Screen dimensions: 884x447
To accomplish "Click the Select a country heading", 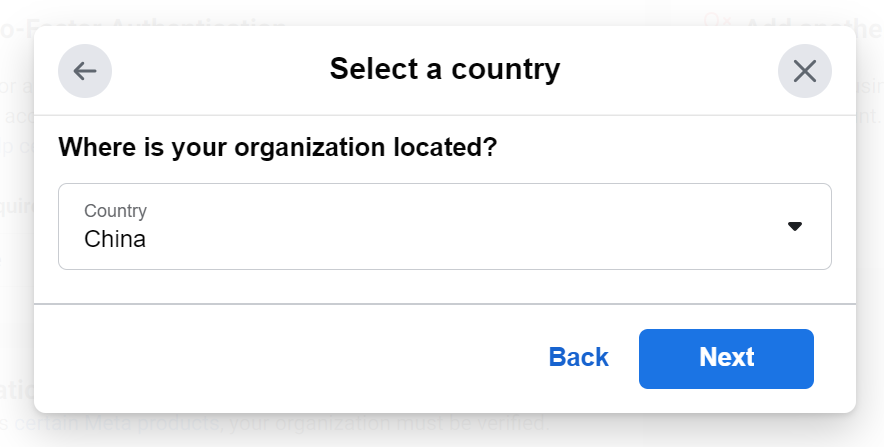I will click(445, 69).
